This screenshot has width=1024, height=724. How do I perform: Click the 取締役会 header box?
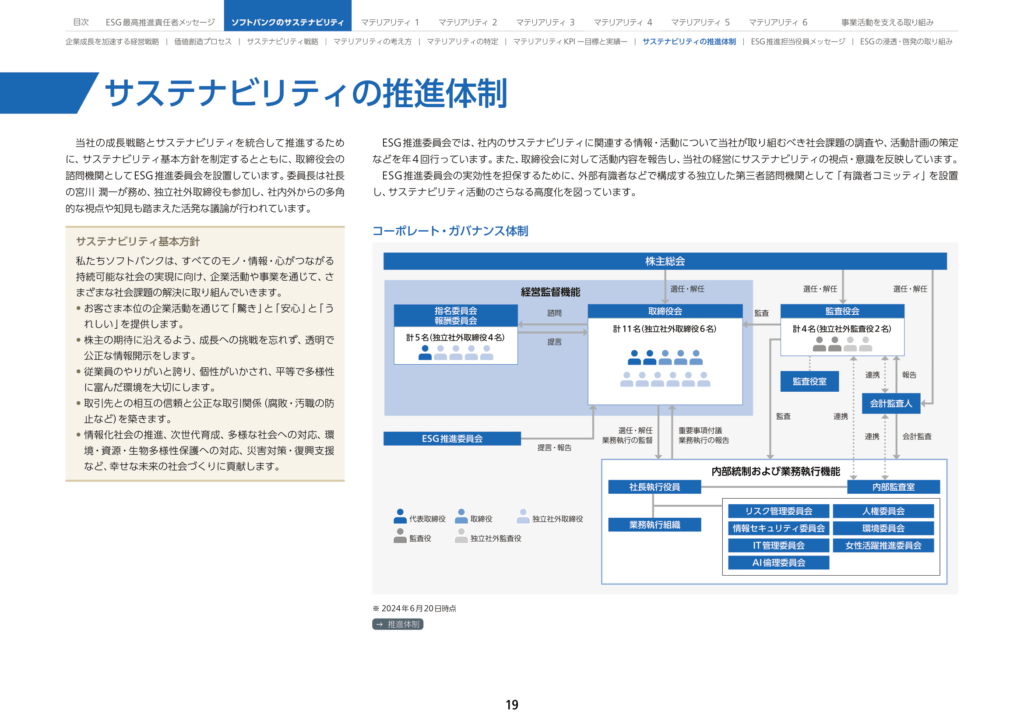tap(665, 311)
